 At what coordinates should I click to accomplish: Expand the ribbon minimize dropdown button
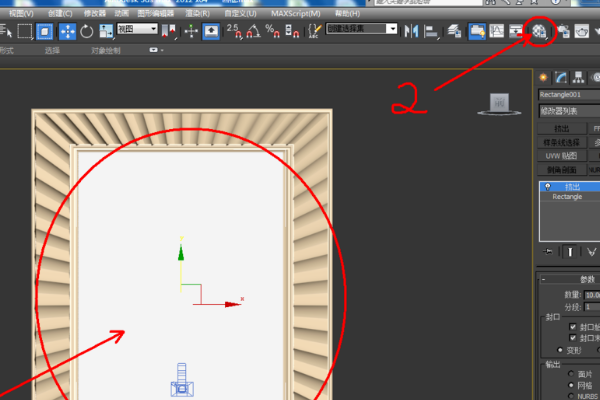pyautogui.click(x=156, y=50)
